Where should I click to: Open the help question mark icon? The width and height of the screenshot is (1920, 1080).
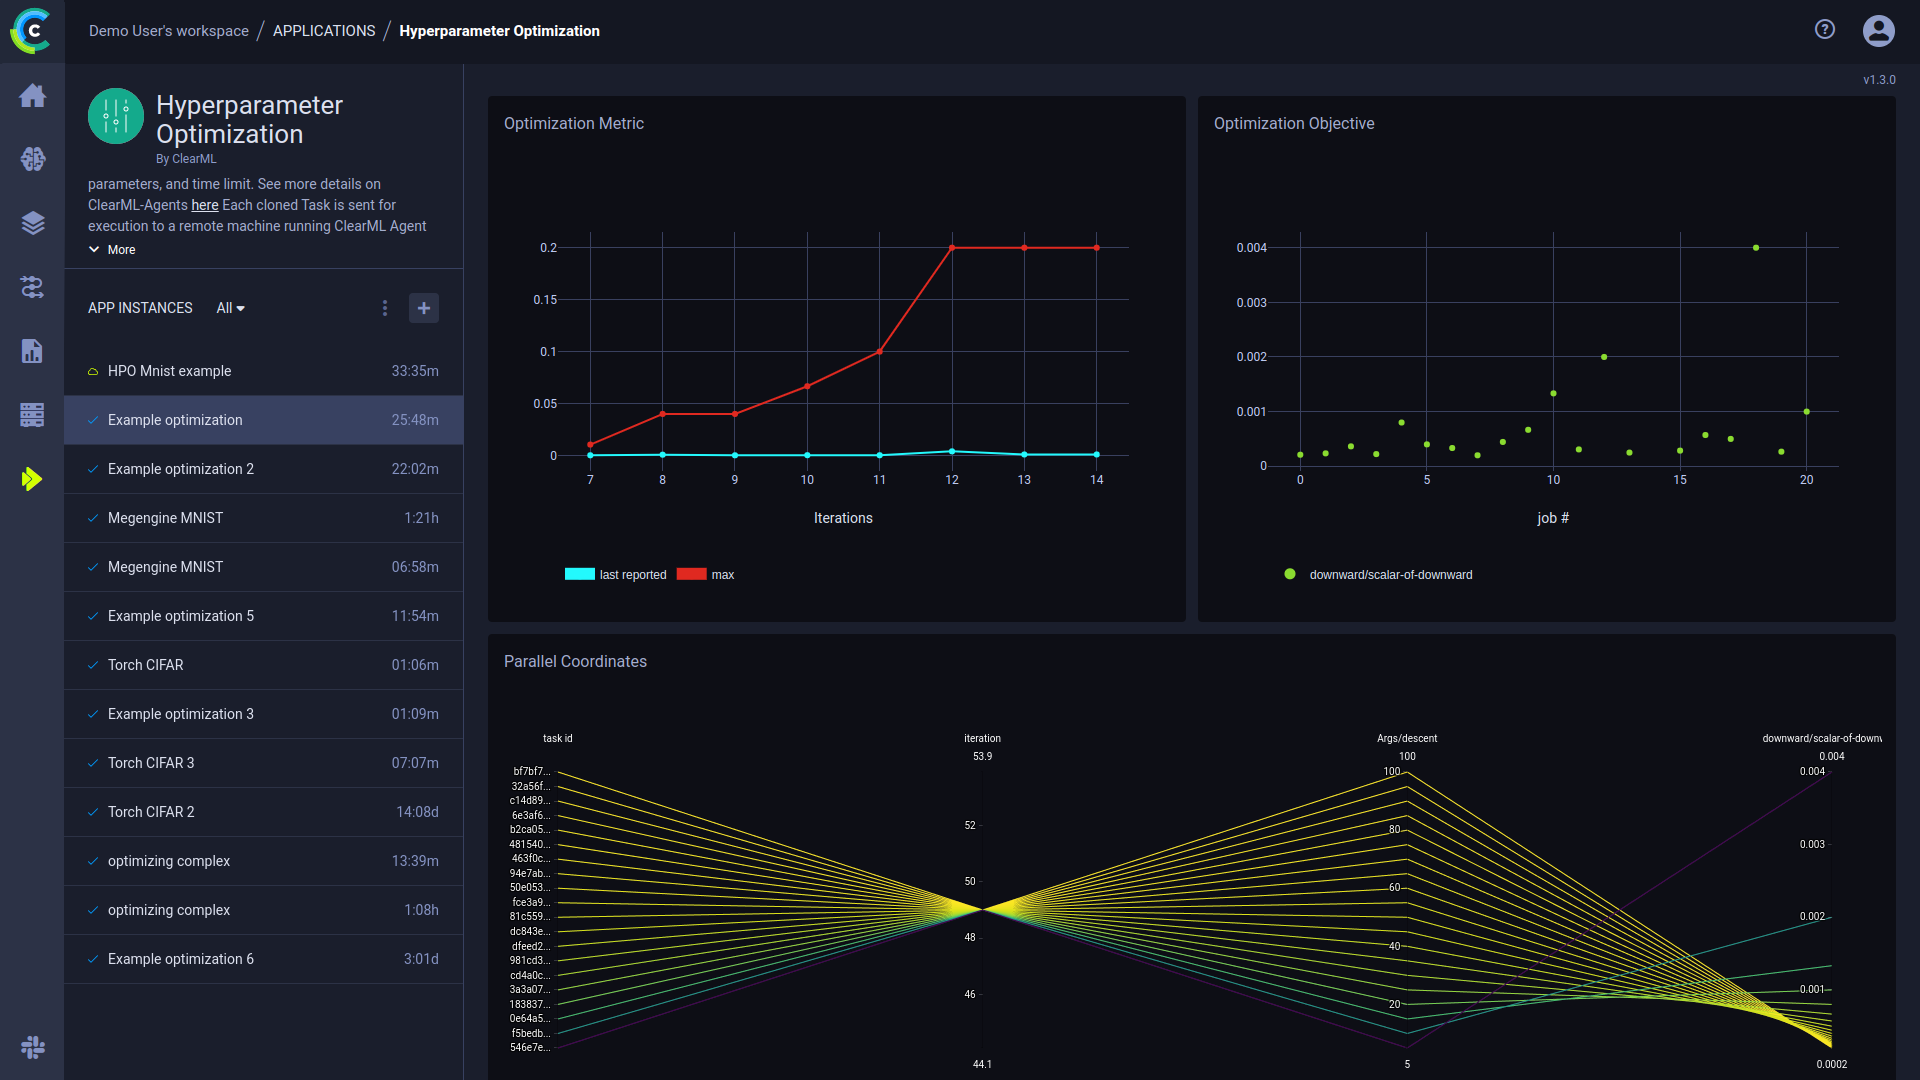coord(1825,30)
